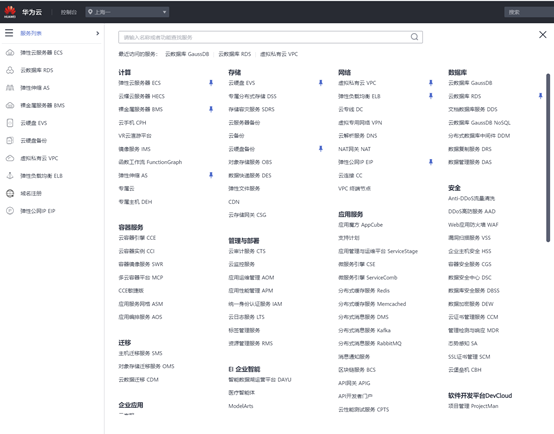Open the ModelArts link
The width and height of the screenshot is (554, 434).
[x=241, y=406]
